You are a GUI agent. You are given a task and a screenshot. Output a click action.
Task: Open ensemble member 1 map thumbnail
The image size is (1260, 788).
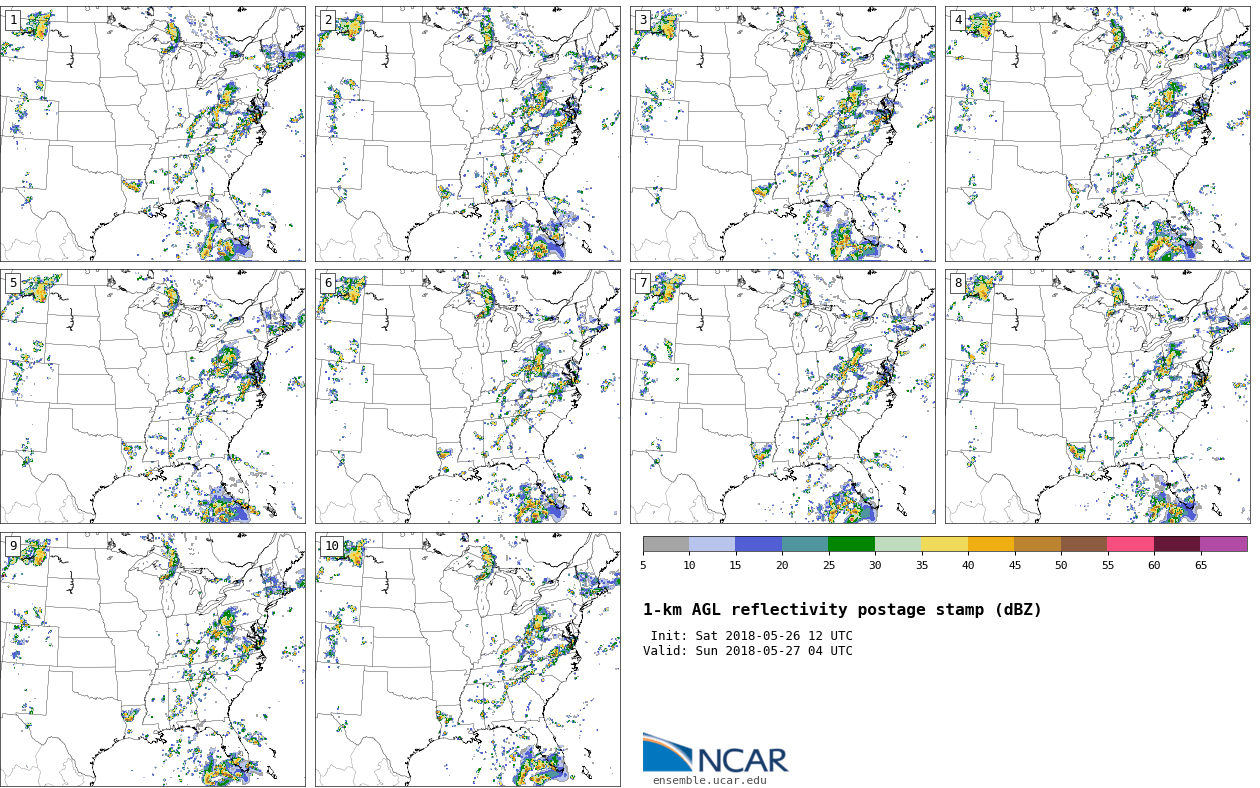pyautogui.click(x=152, y=134)
